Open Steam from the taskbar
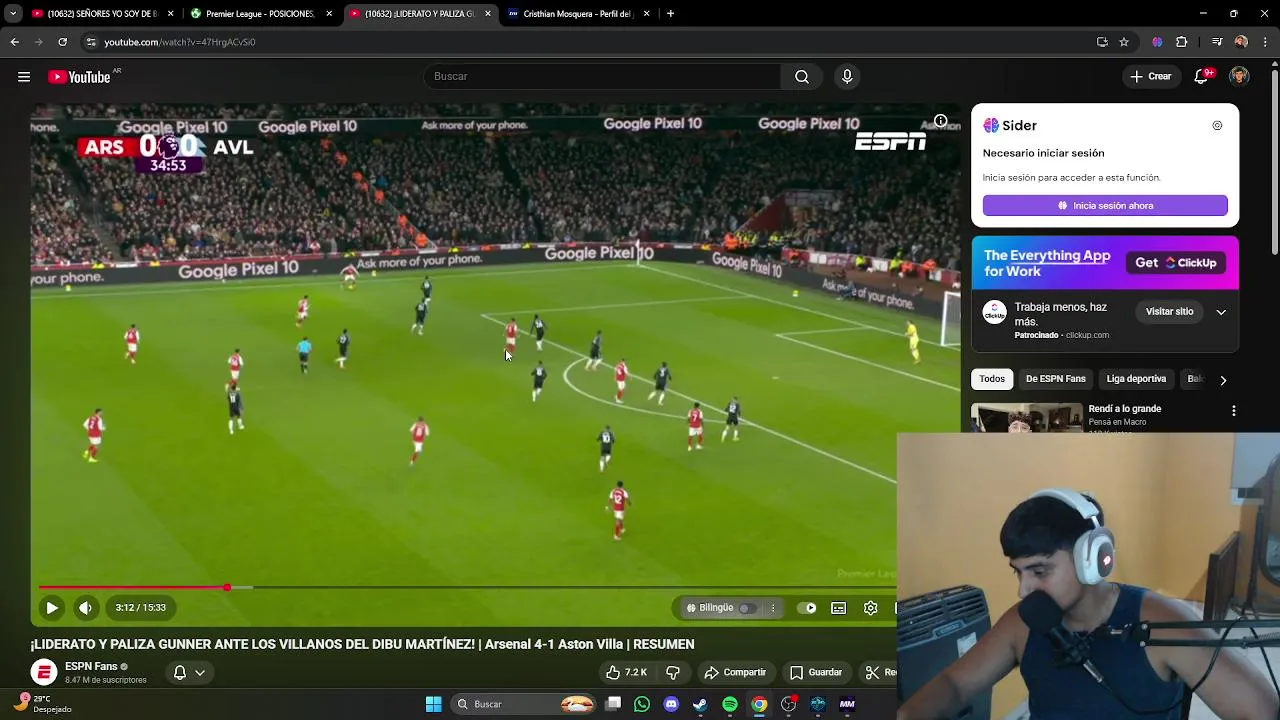 (700, 704)
